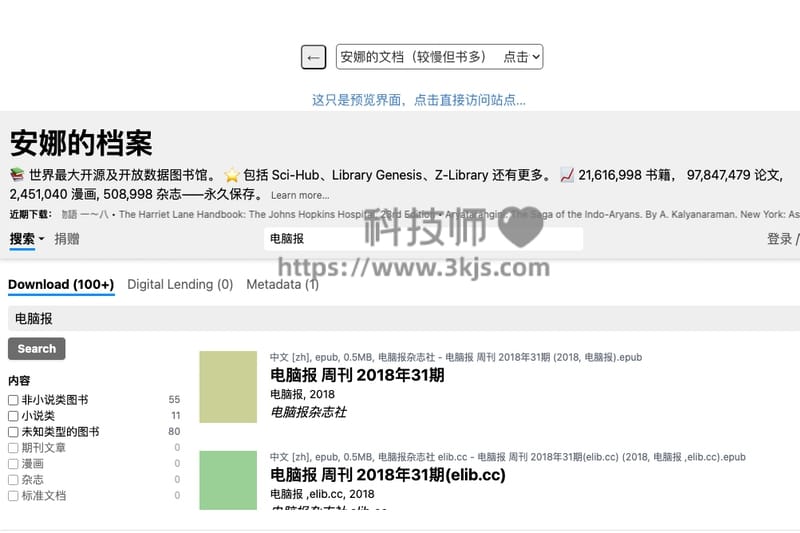The width and height of the screenshot is (800, 533).
Task: Click the books emoji icon before 世界最大开源
Action: click(17, 175)
